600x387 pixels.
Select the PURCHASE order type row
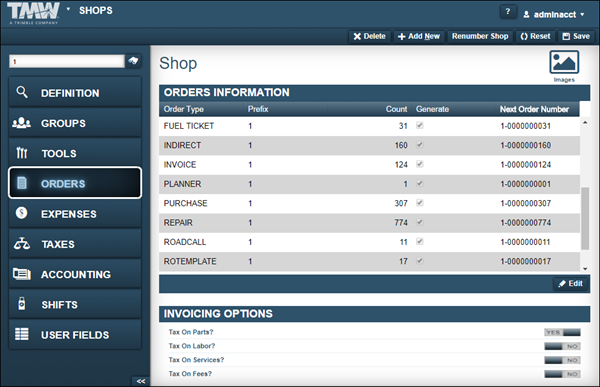click(369, 203)
